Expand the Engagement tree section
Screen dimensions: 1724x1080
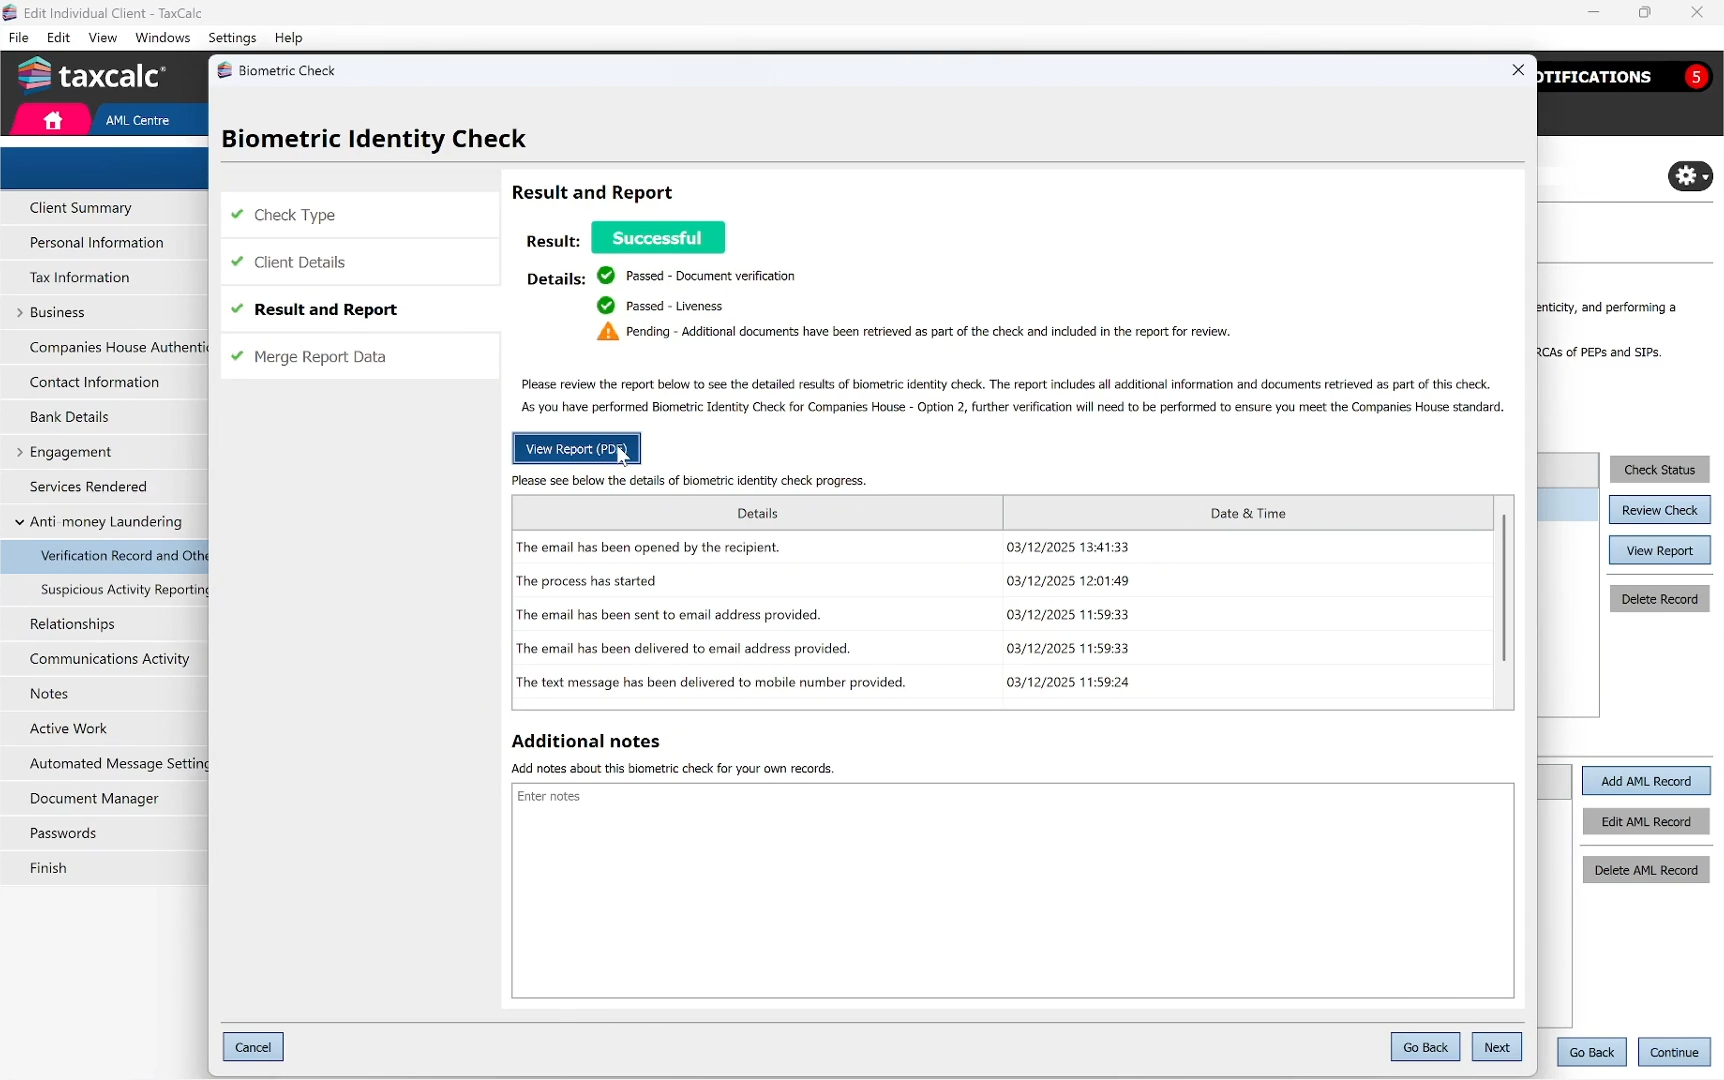(19, 452)
